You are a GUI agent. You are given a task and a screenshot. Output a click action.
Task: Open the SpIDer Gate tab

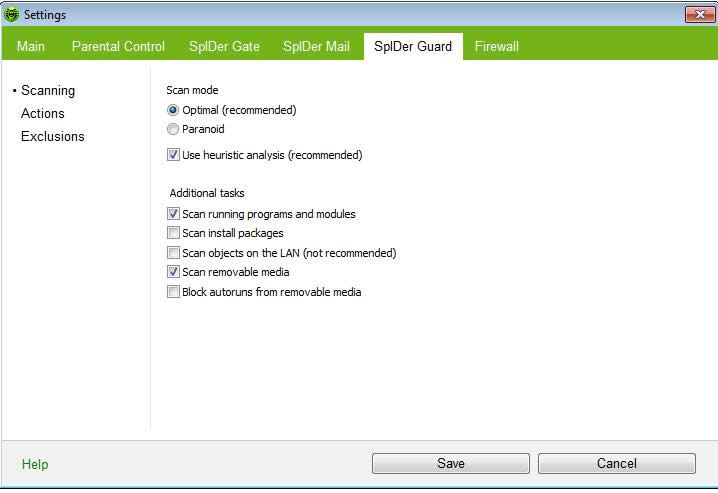[x=224, y=46]
